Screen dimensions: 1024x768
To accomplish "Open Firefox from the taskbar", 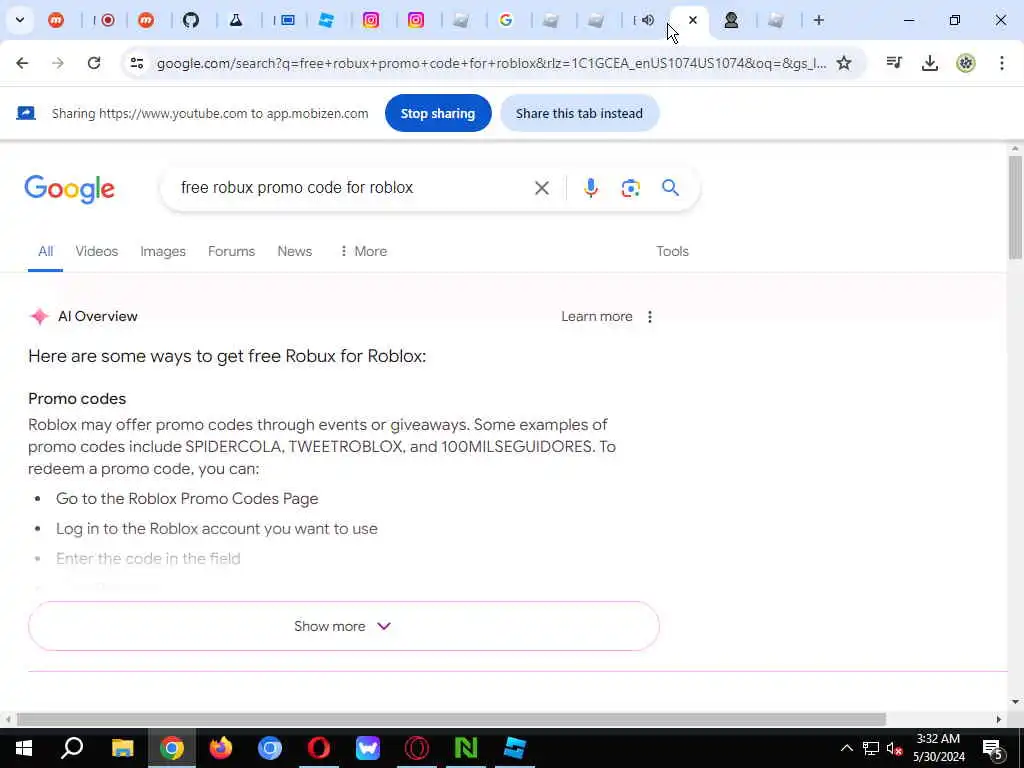I will [221, 748].
